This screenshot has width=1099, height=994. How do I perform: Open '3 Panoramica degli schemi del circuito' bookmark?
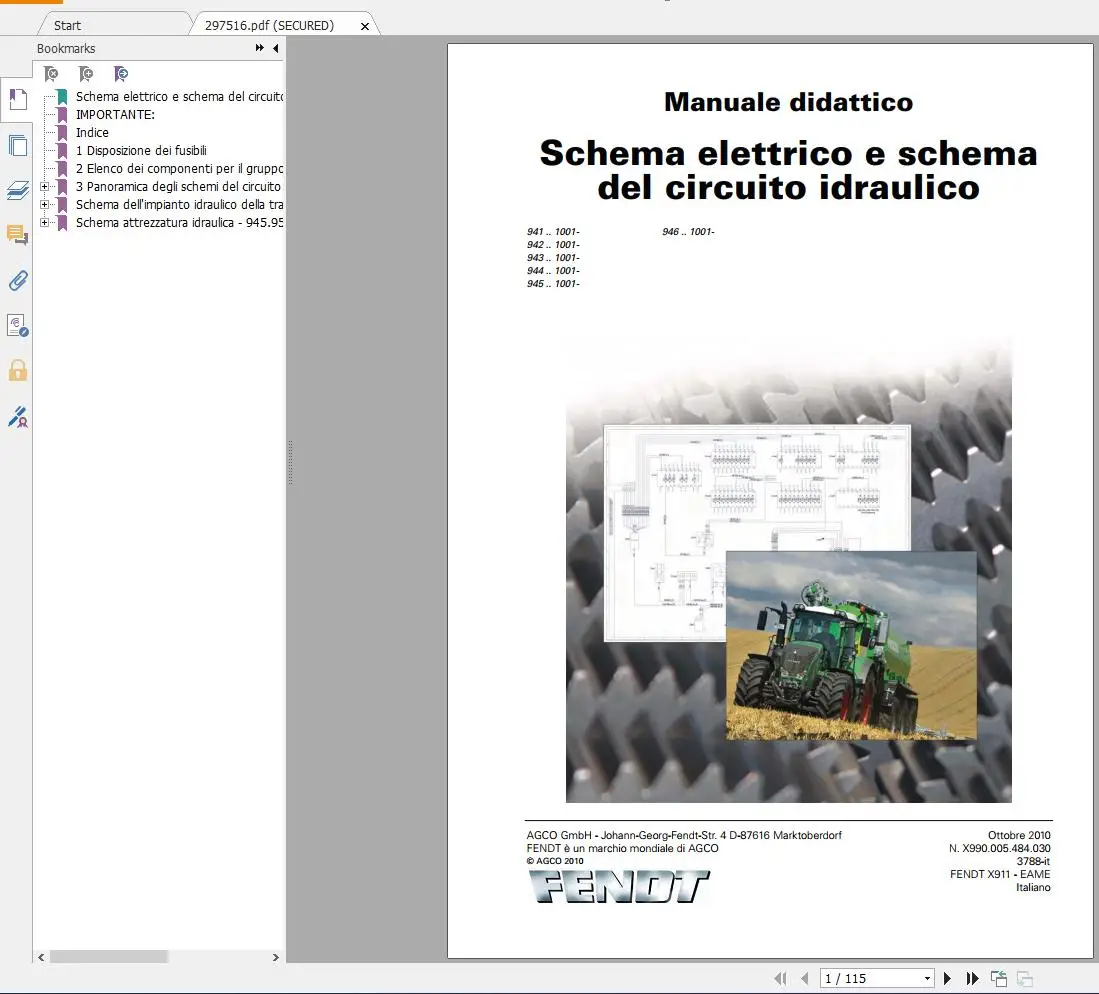pos(178,186)
